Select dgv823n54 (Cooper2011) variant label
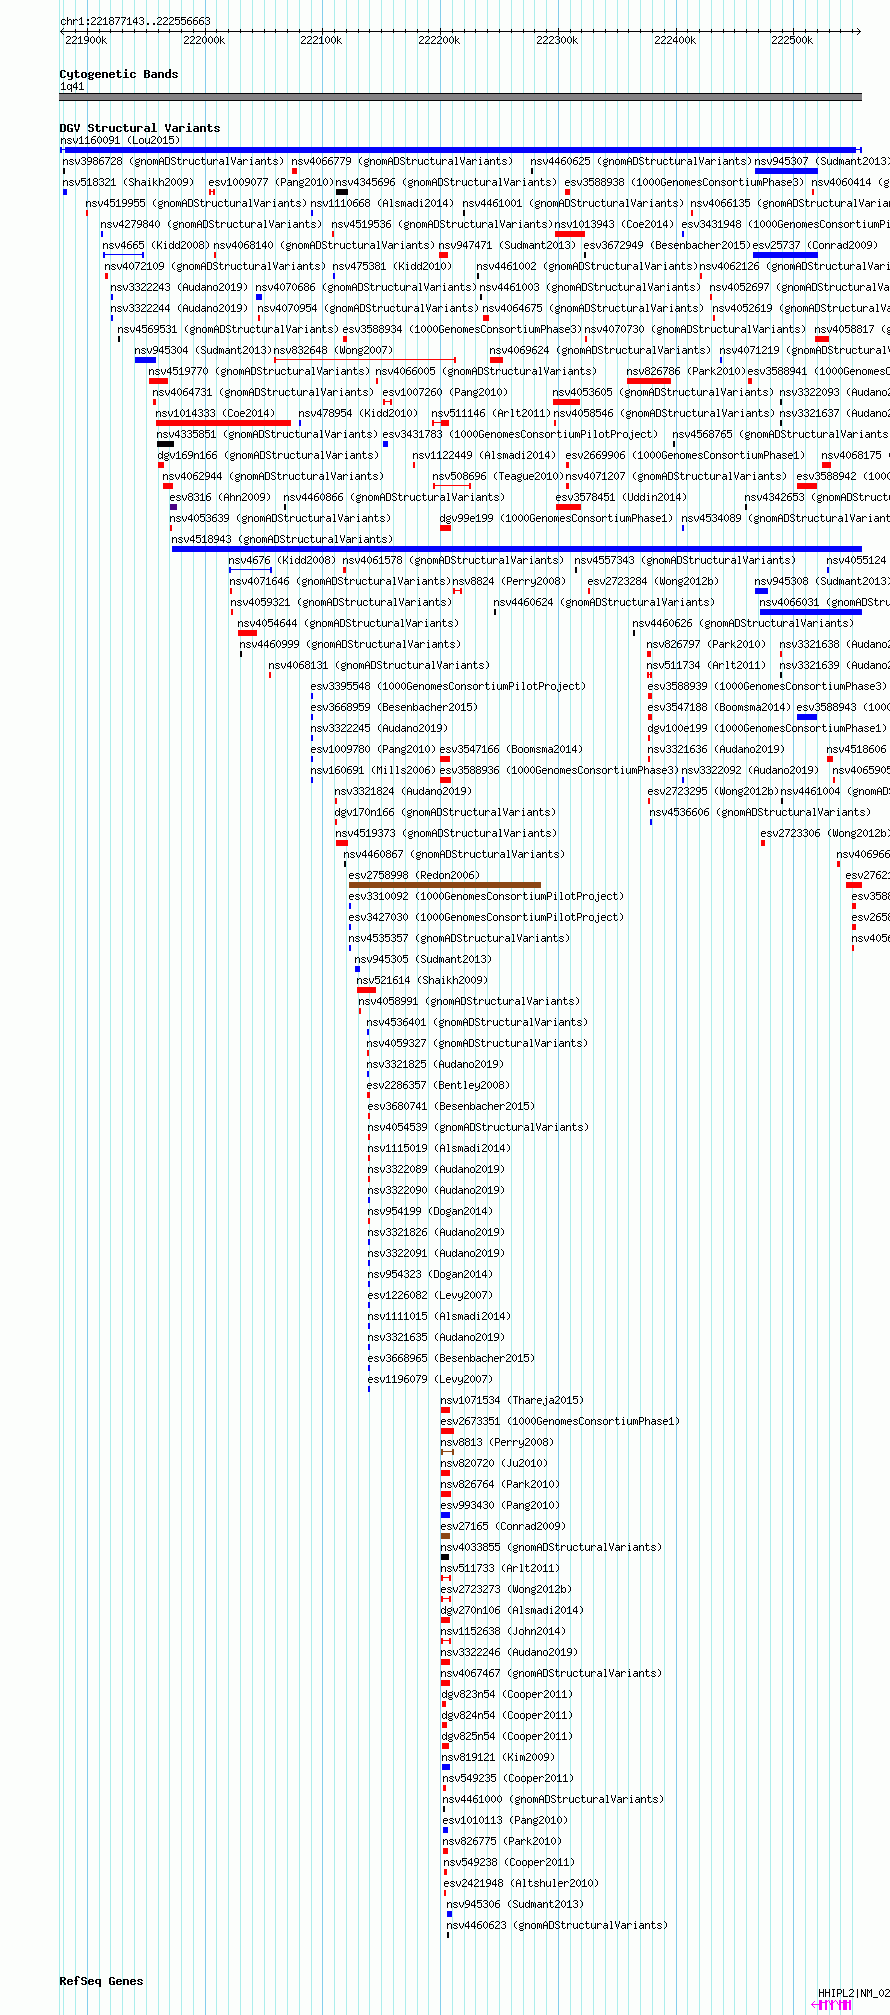 click(507, 1694)
